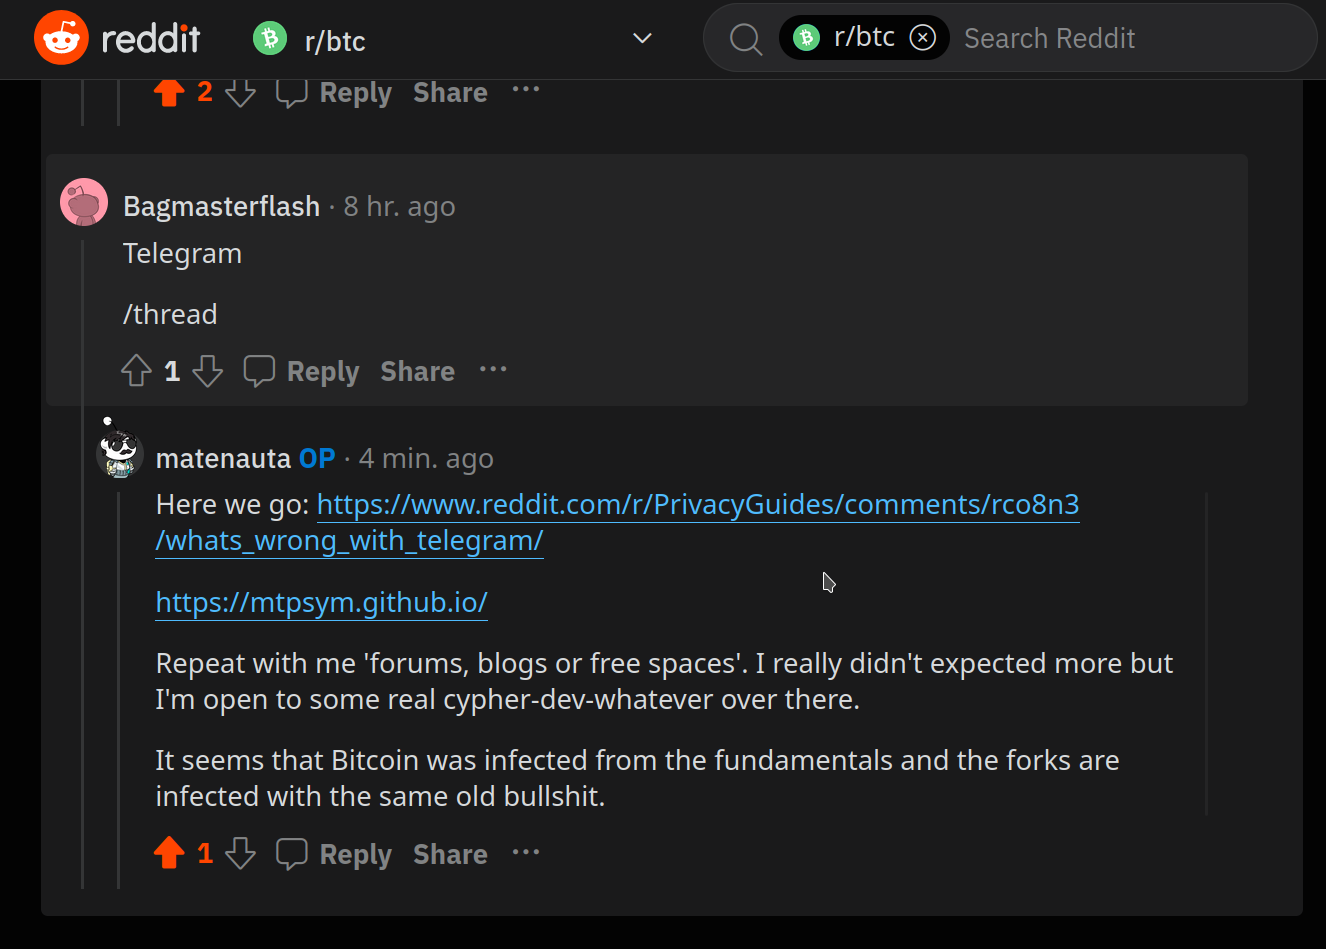The width and height of the screenshot is (1326, 949).
Task: Share matenauta's comment
Action: tap(450, 854)
